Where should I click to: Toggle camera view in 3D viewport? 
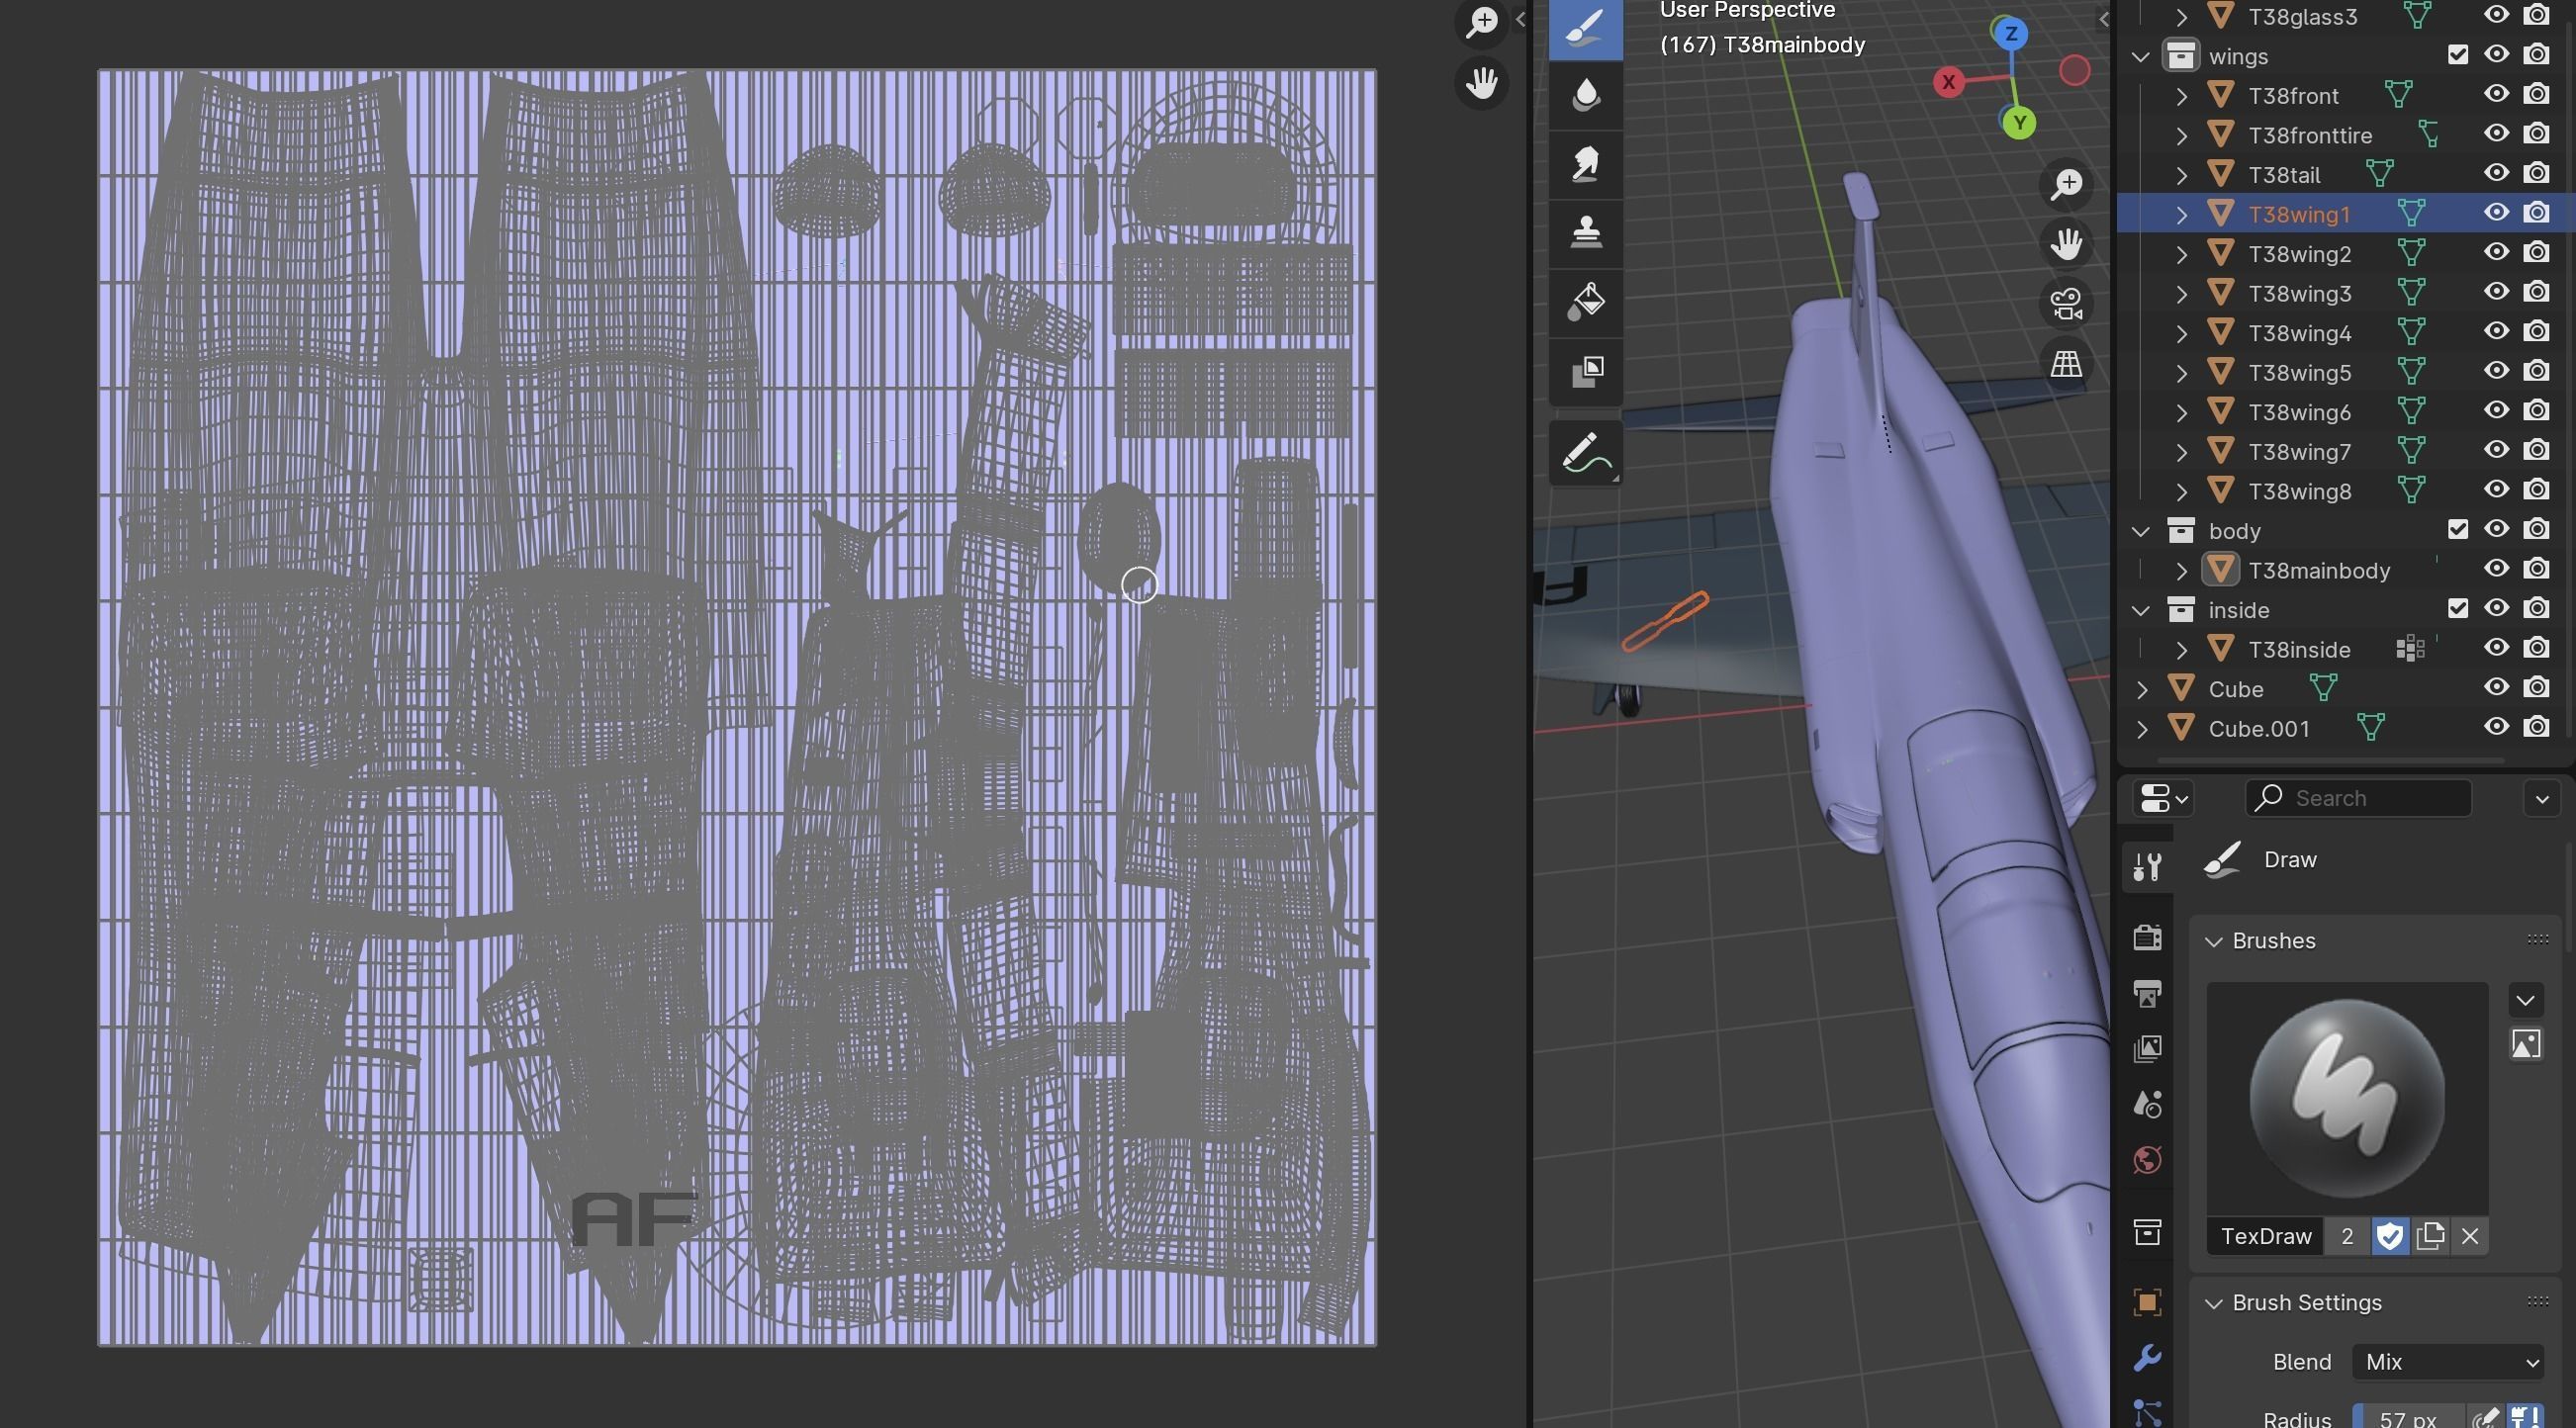click(2066, 304)
